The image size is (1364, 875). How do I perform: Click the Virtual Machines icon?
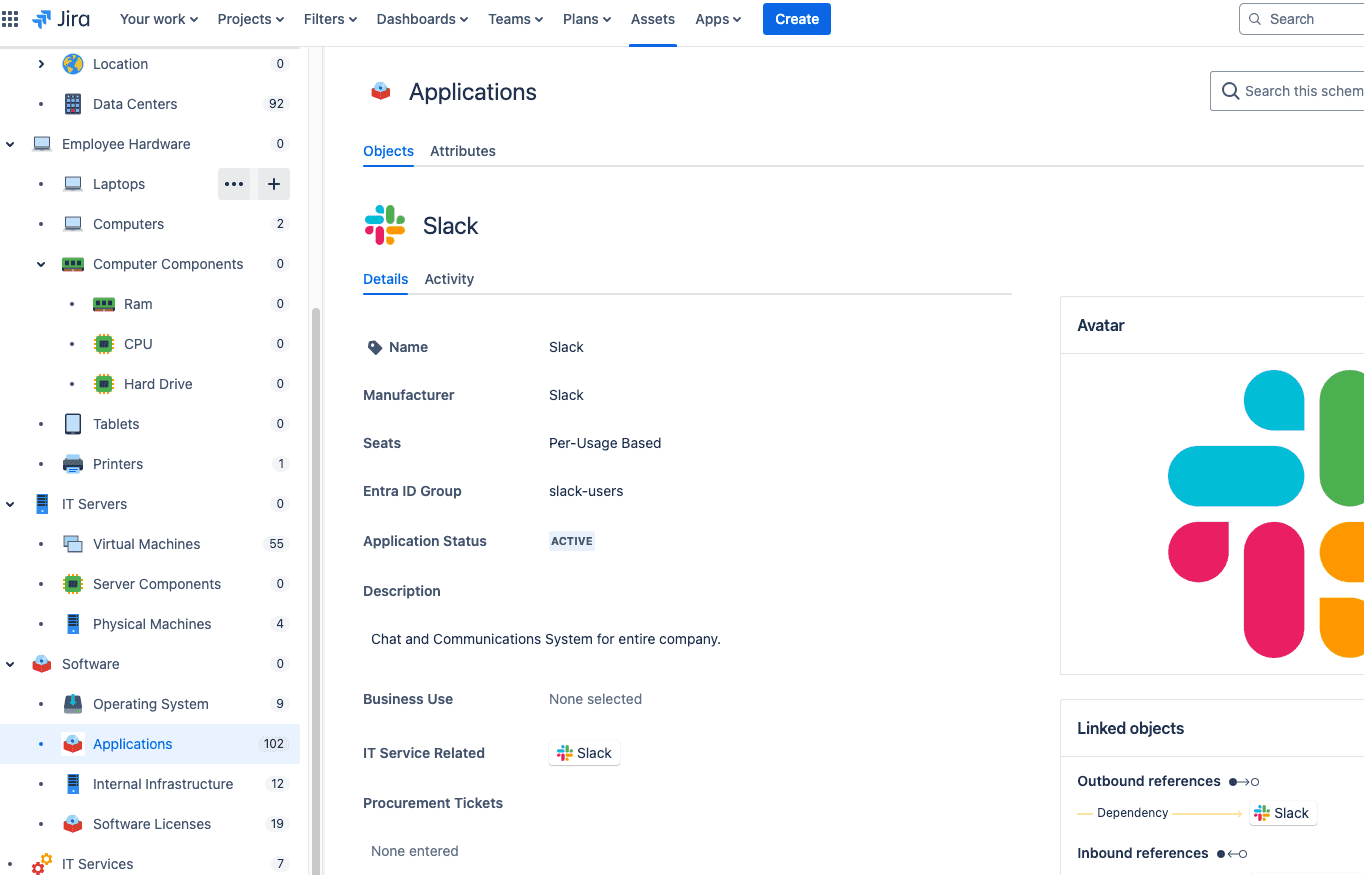[x=73, y=544]
